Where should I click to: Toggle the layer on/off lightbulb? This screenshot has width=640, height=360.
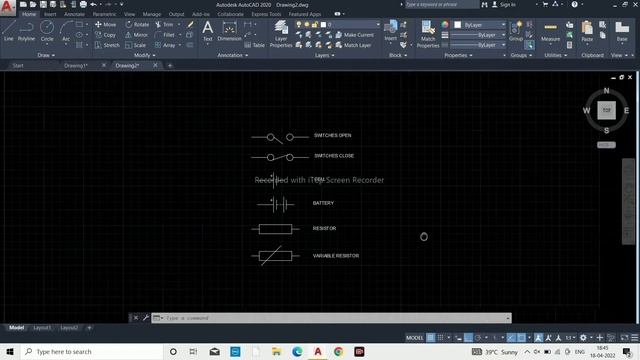click(299, 24)
